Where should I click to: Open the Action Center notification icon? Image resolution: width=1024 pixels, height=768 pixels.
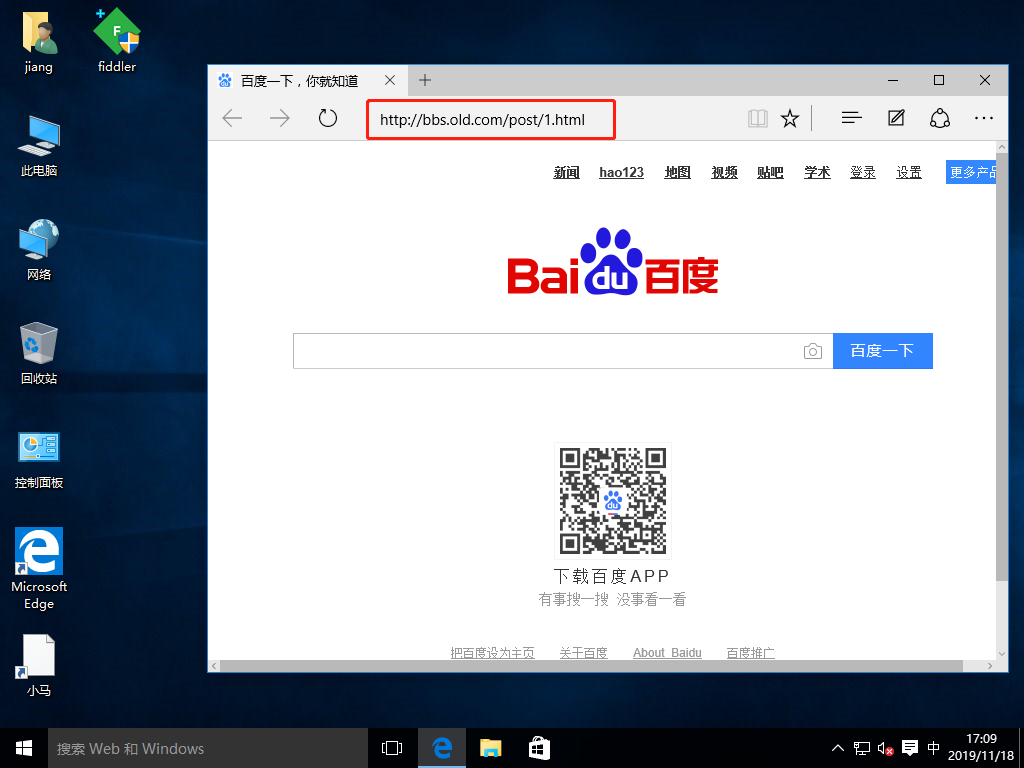click(x=910, y=748)
